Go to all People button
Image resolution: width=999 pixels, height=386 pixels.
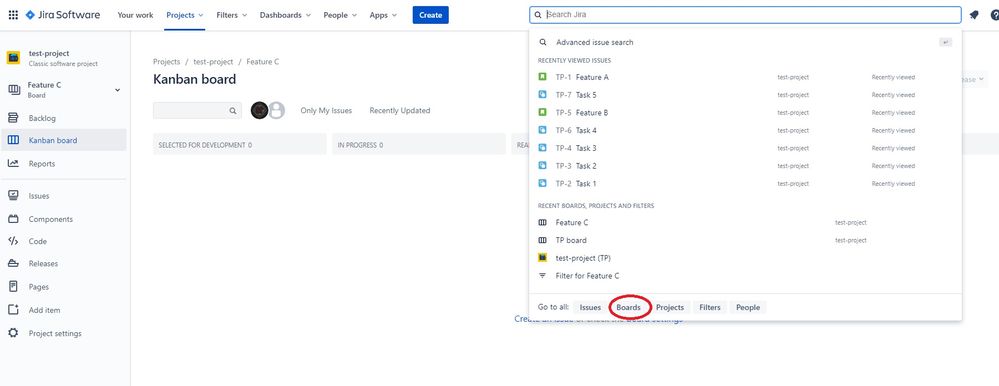[748, 307]
